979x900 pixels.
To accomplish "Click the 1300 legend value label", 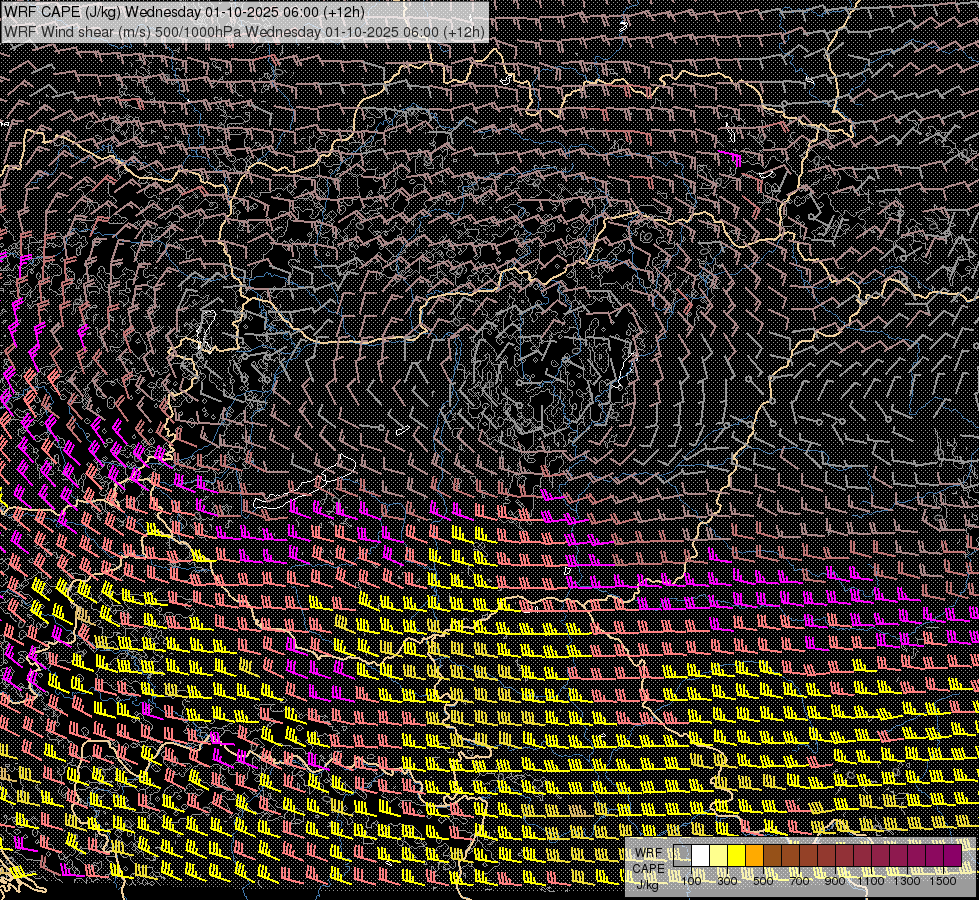I will [x=907, y=881].
